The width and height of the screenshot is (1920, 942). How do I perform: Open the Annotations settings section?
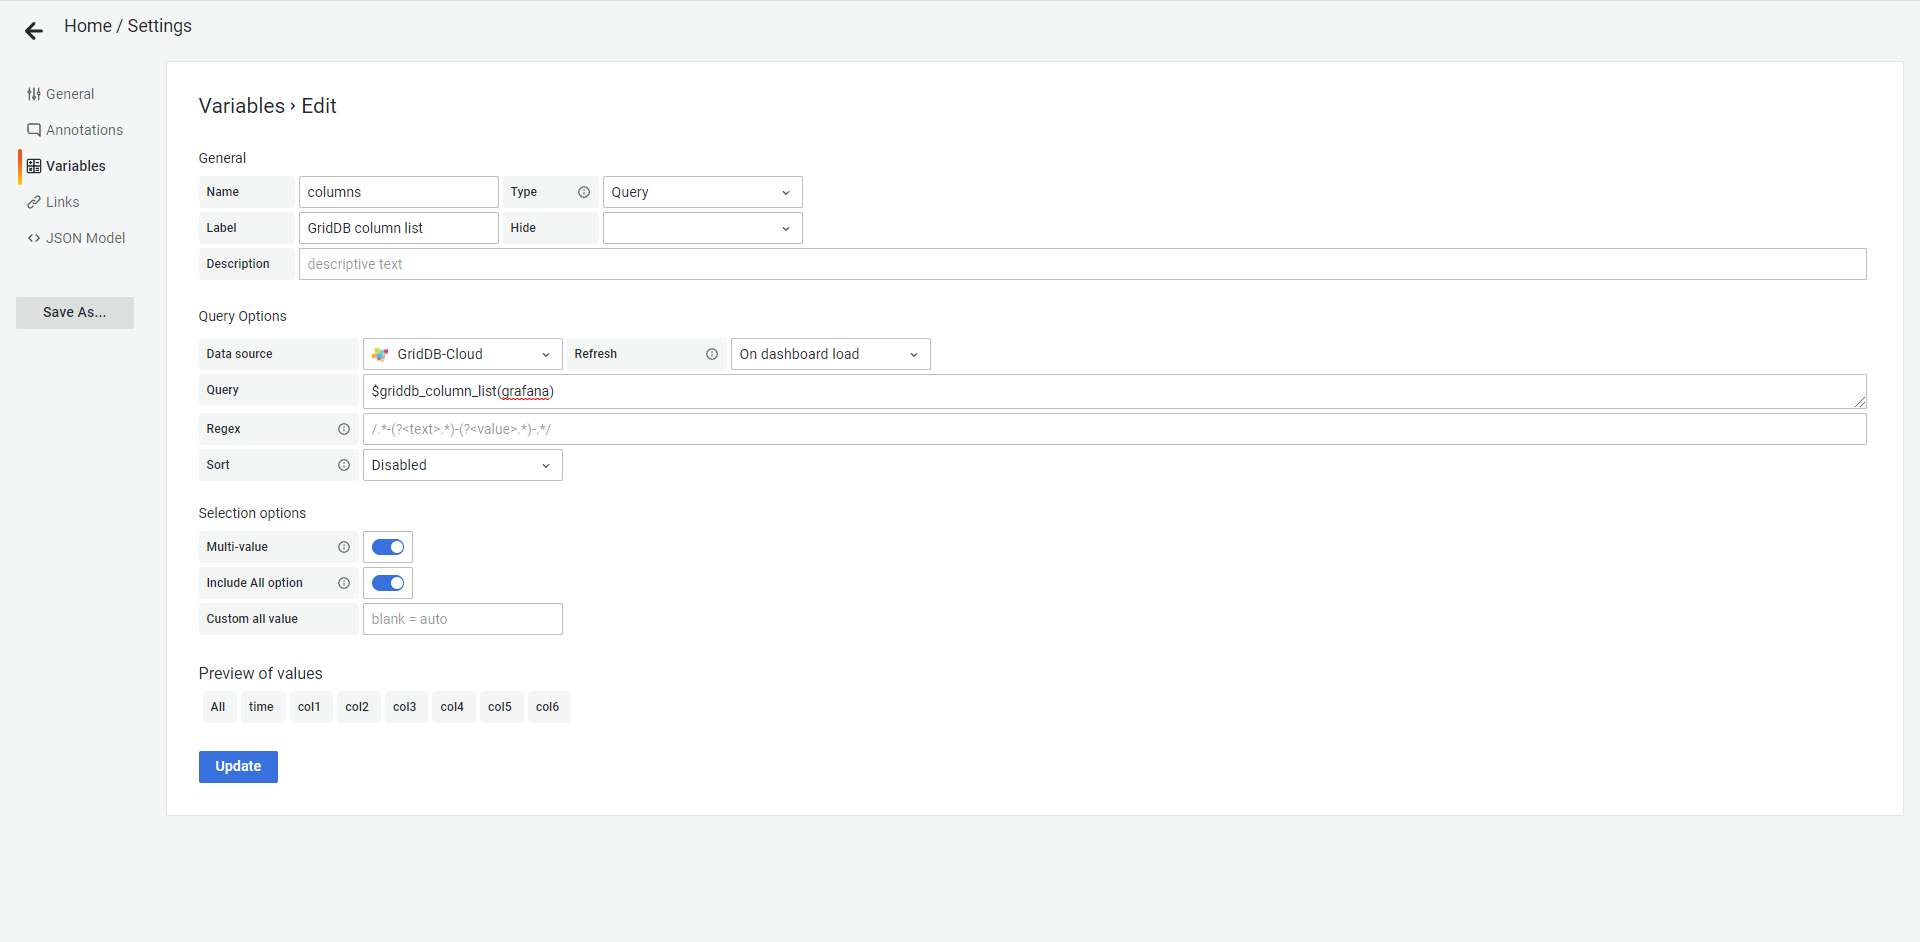84,130
